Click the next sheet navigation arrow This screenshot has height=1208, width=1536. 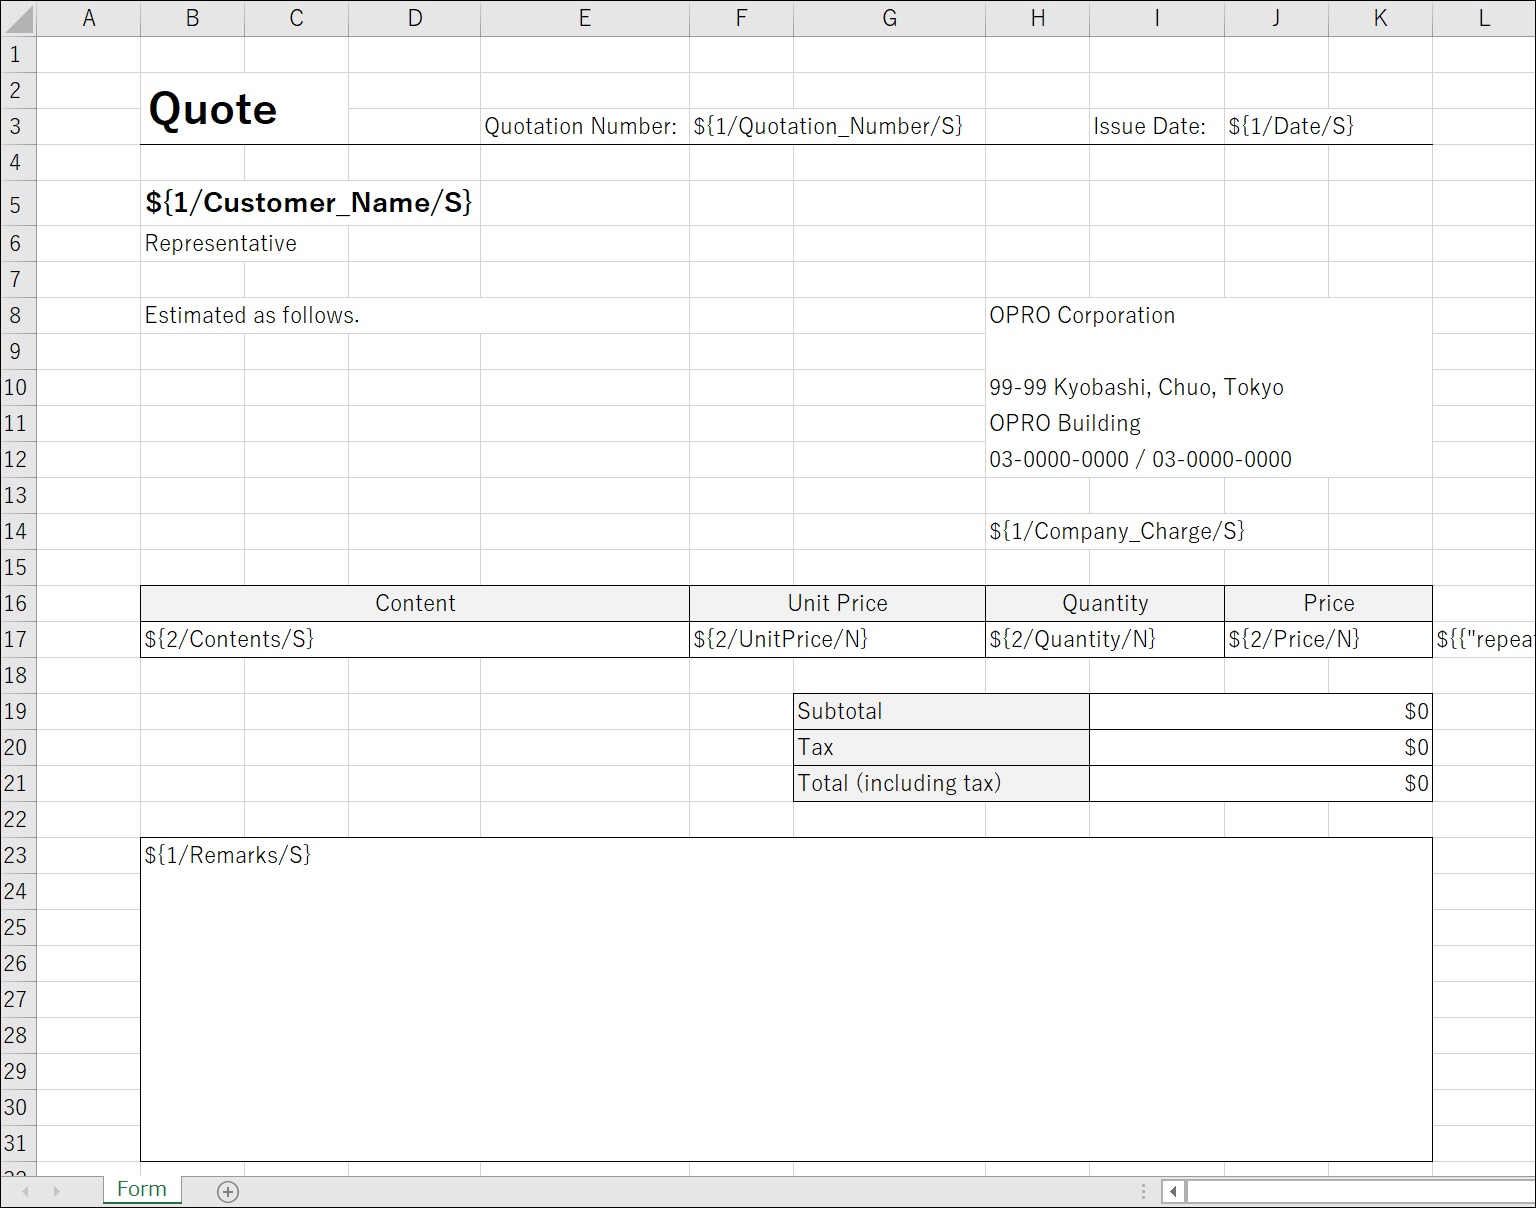[57, 1191]
